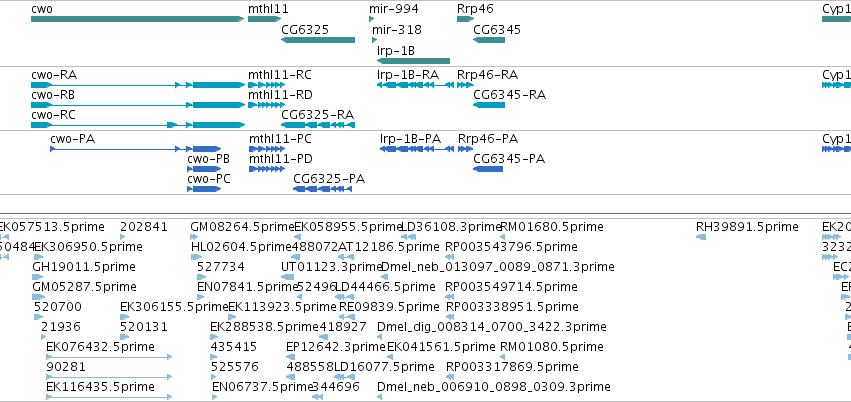Select the mthl11-RD transcript

266,105
